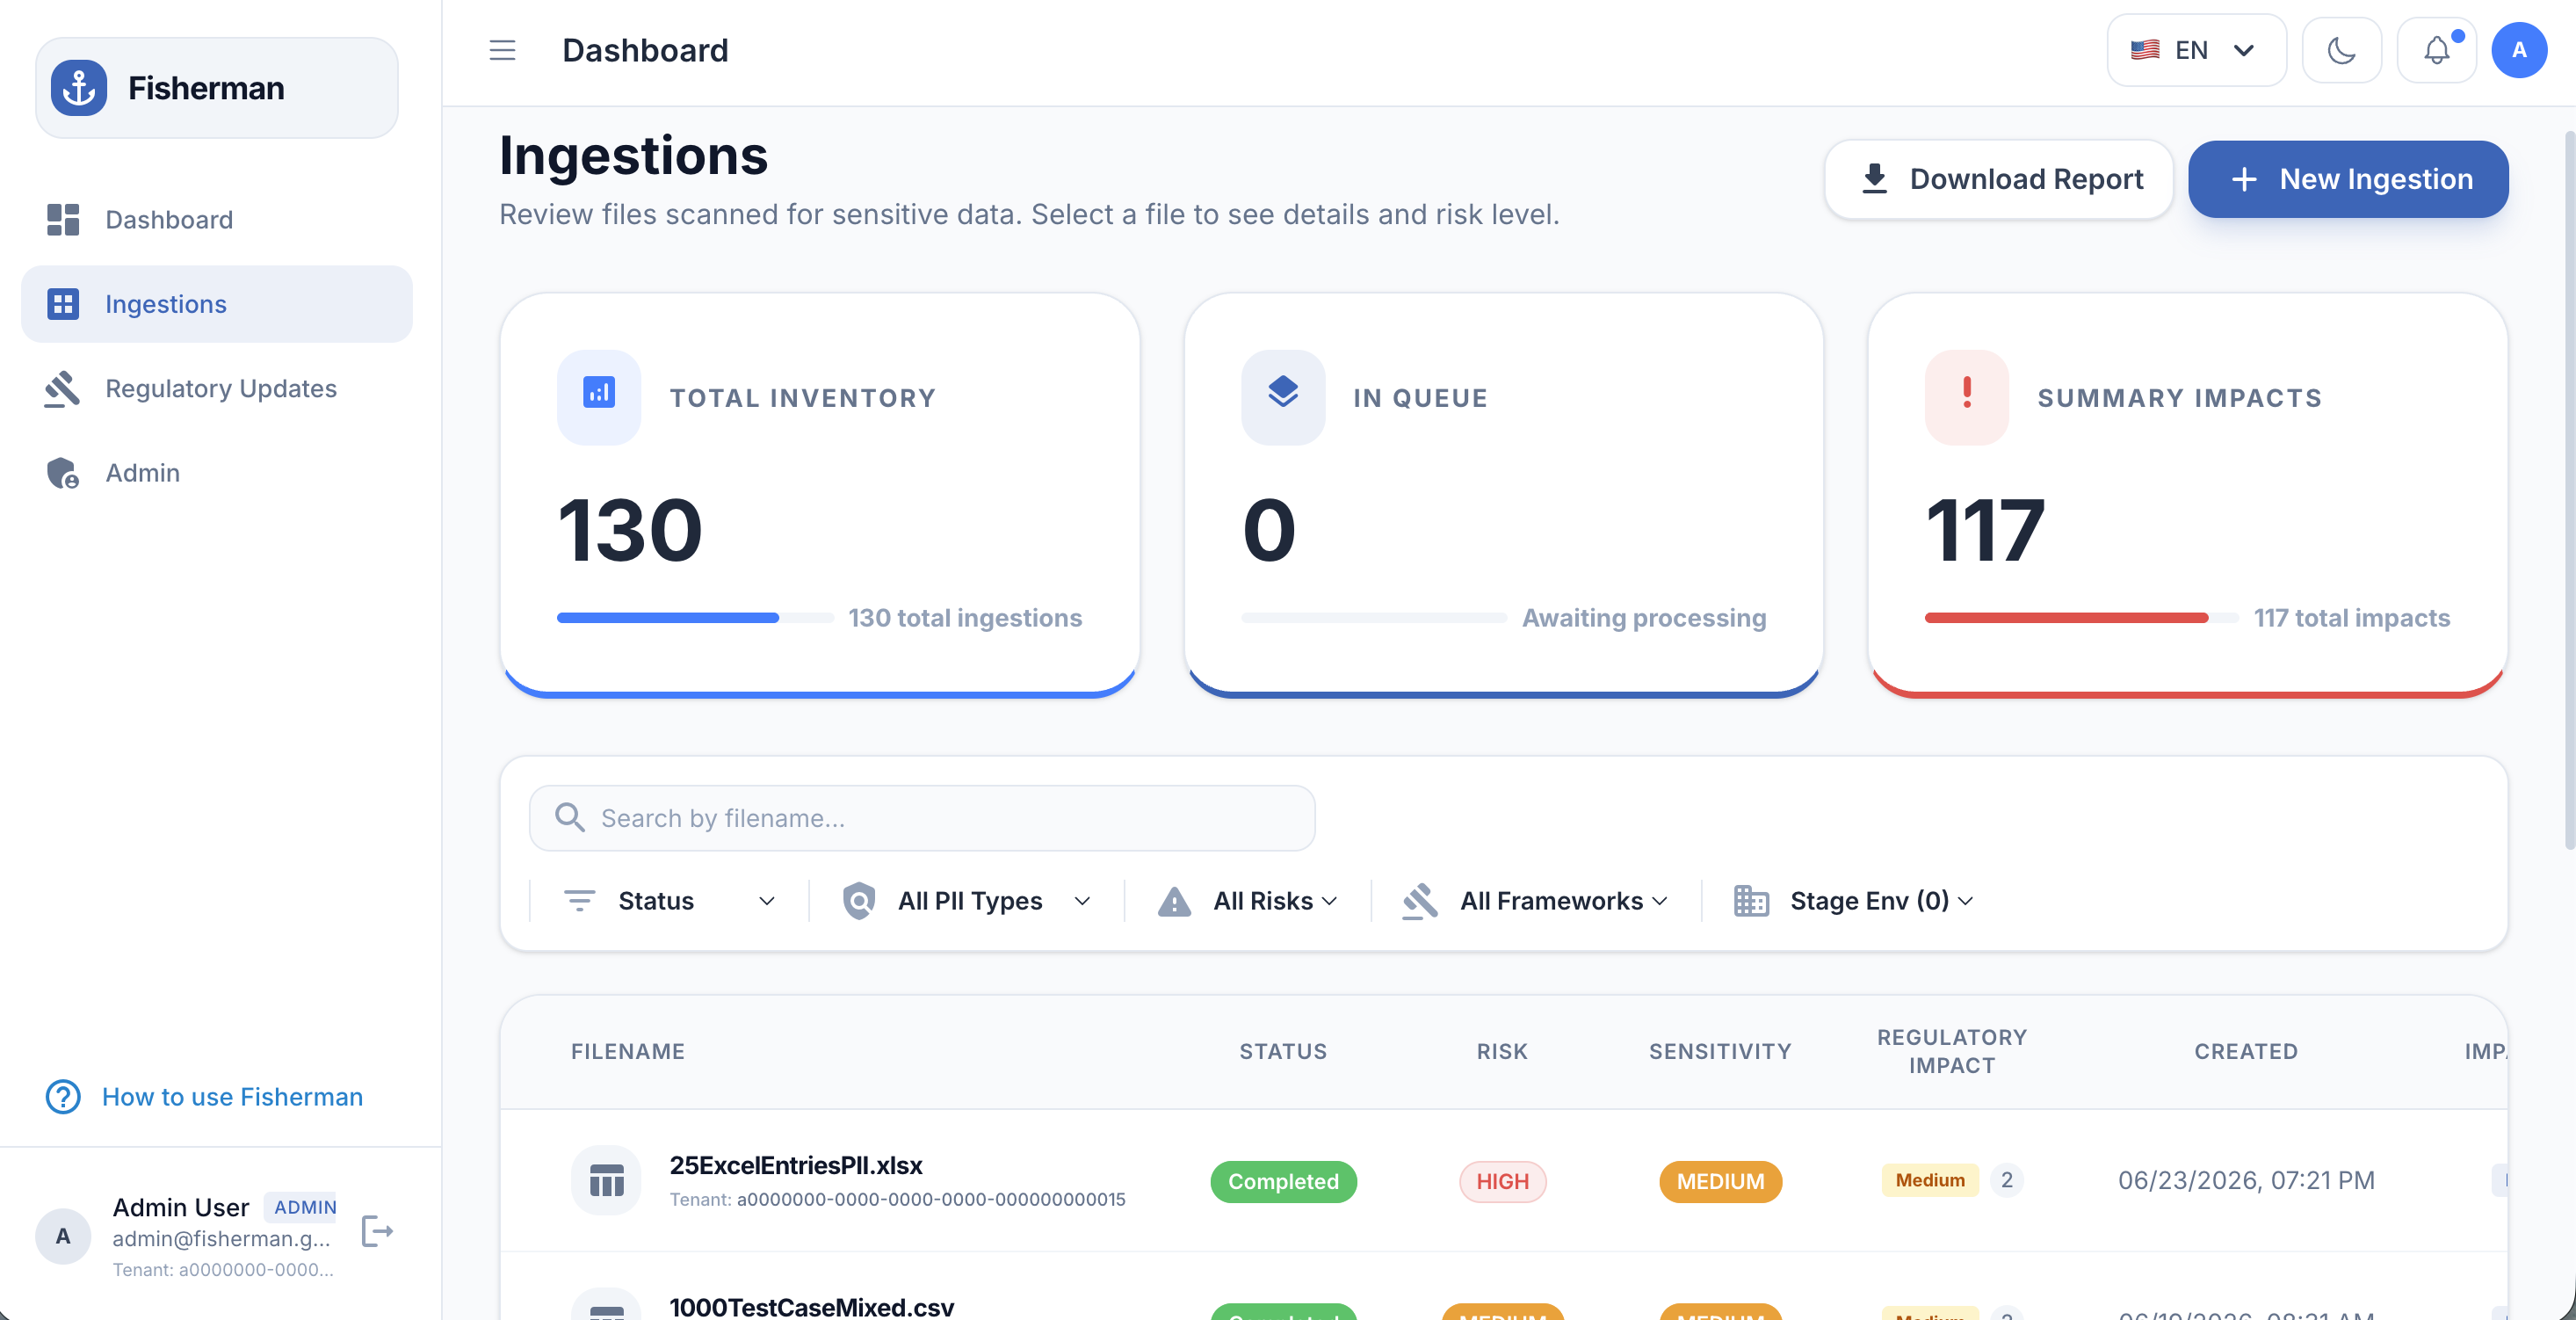
Task: Click the Stage Env building icon
Action: 1750,901
